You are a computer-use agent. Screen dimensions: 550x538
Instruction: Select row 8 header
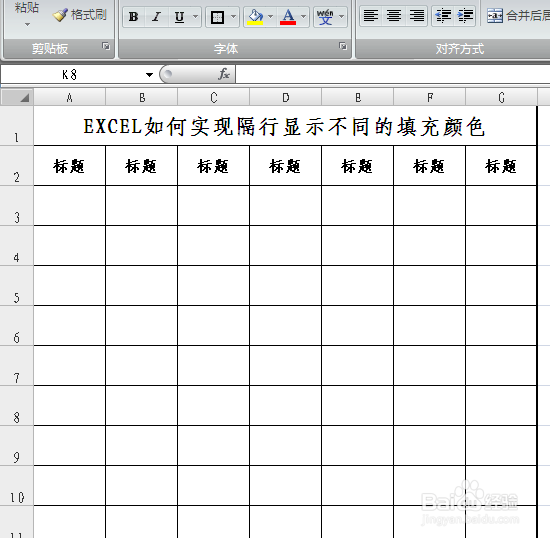pyautogui.click(x=16, y=405)
